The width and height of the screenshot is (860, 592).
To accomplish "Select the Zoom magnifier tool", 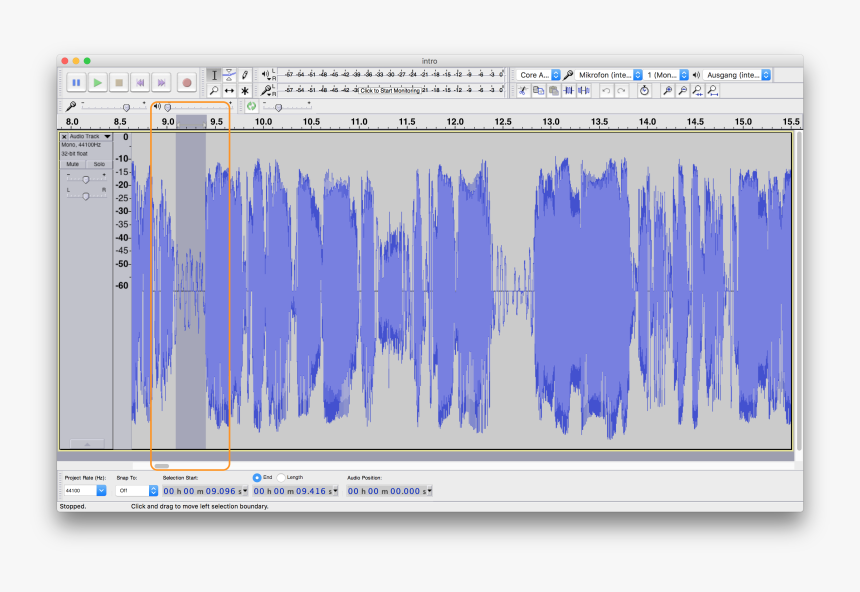I will [214, 91].
